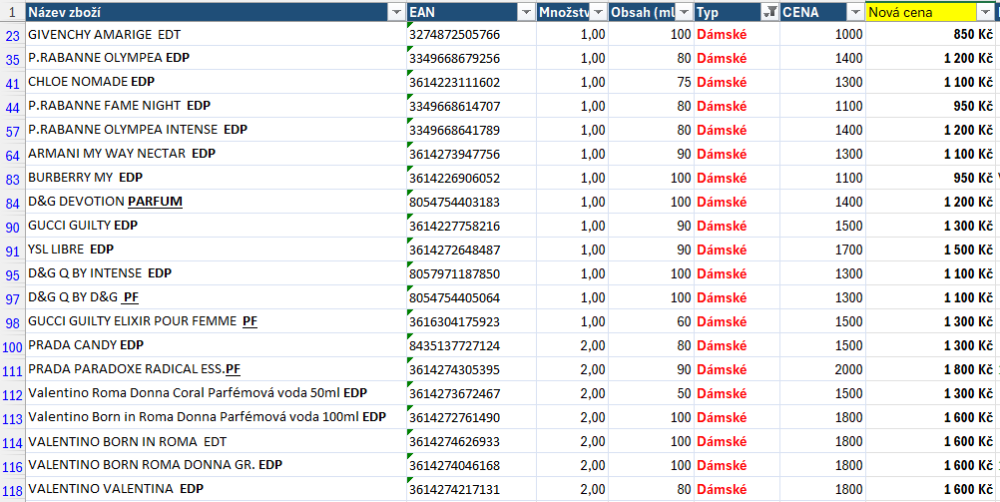
Task: Open the Nová cena filter dropdown
Action: (984, 12)
